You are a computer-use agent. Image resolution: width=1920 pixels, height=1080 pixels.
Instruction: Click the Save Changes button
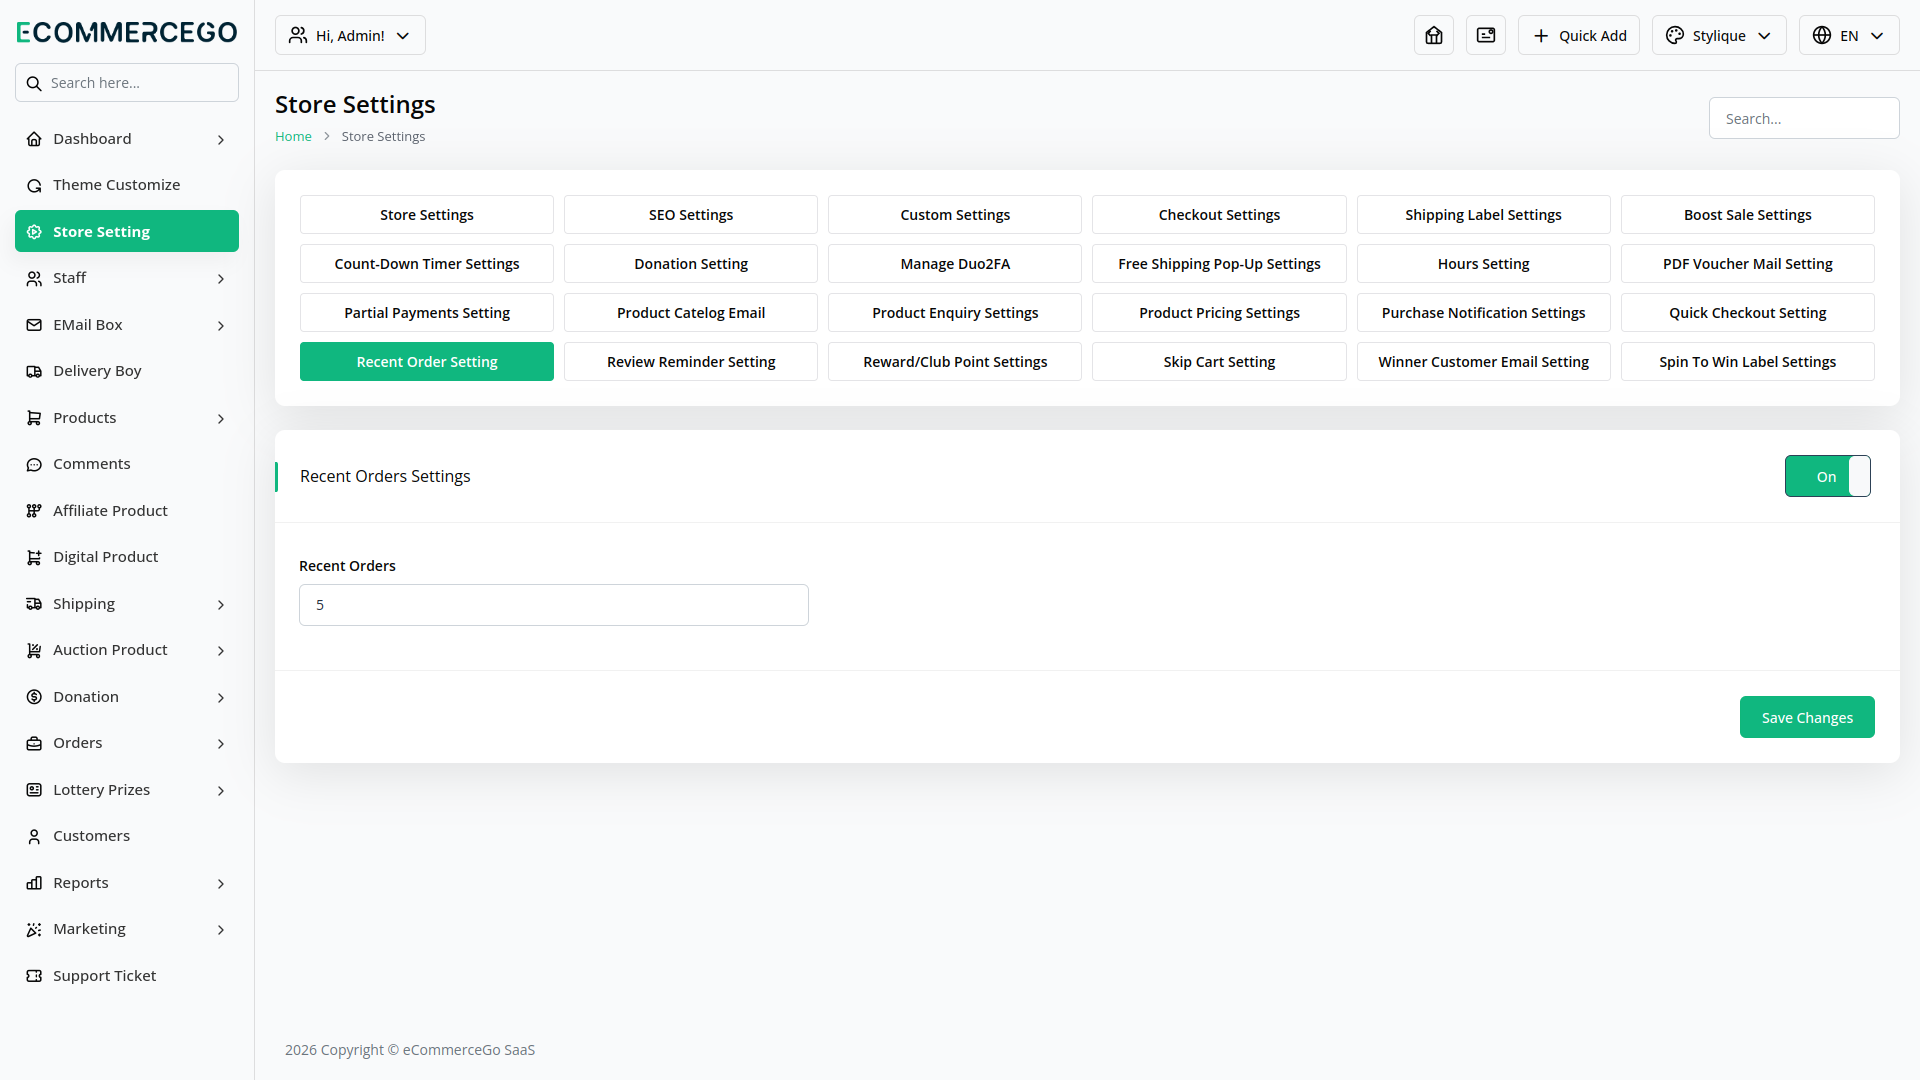1807,717
